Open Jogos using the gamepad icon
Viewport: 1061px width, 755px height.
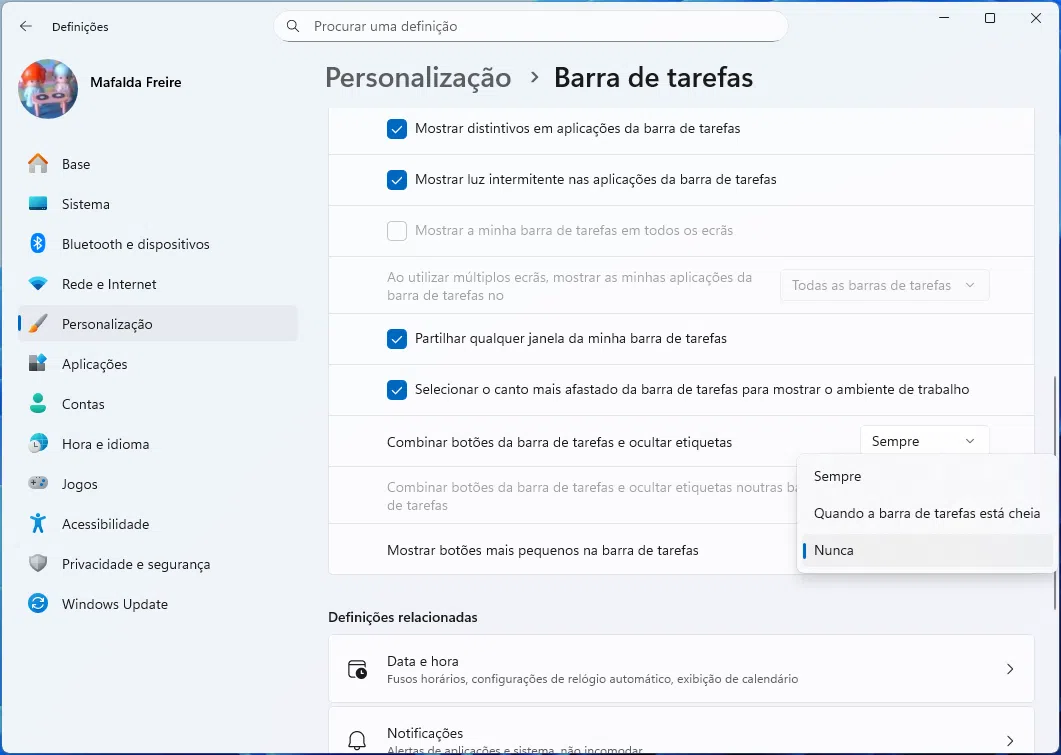click(38, 484)
